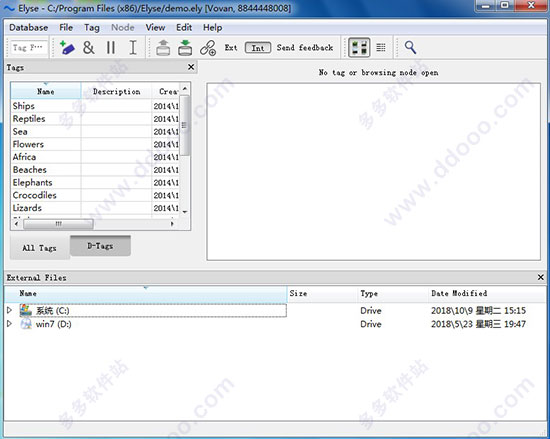Select the Beaches tag
This screenshot has width=550, height=439.
(x=29, y=170)
